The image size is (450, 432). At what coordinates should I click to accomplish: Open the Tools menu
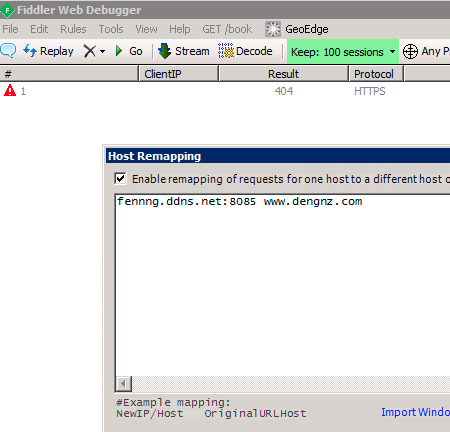[x=111, y=29]
